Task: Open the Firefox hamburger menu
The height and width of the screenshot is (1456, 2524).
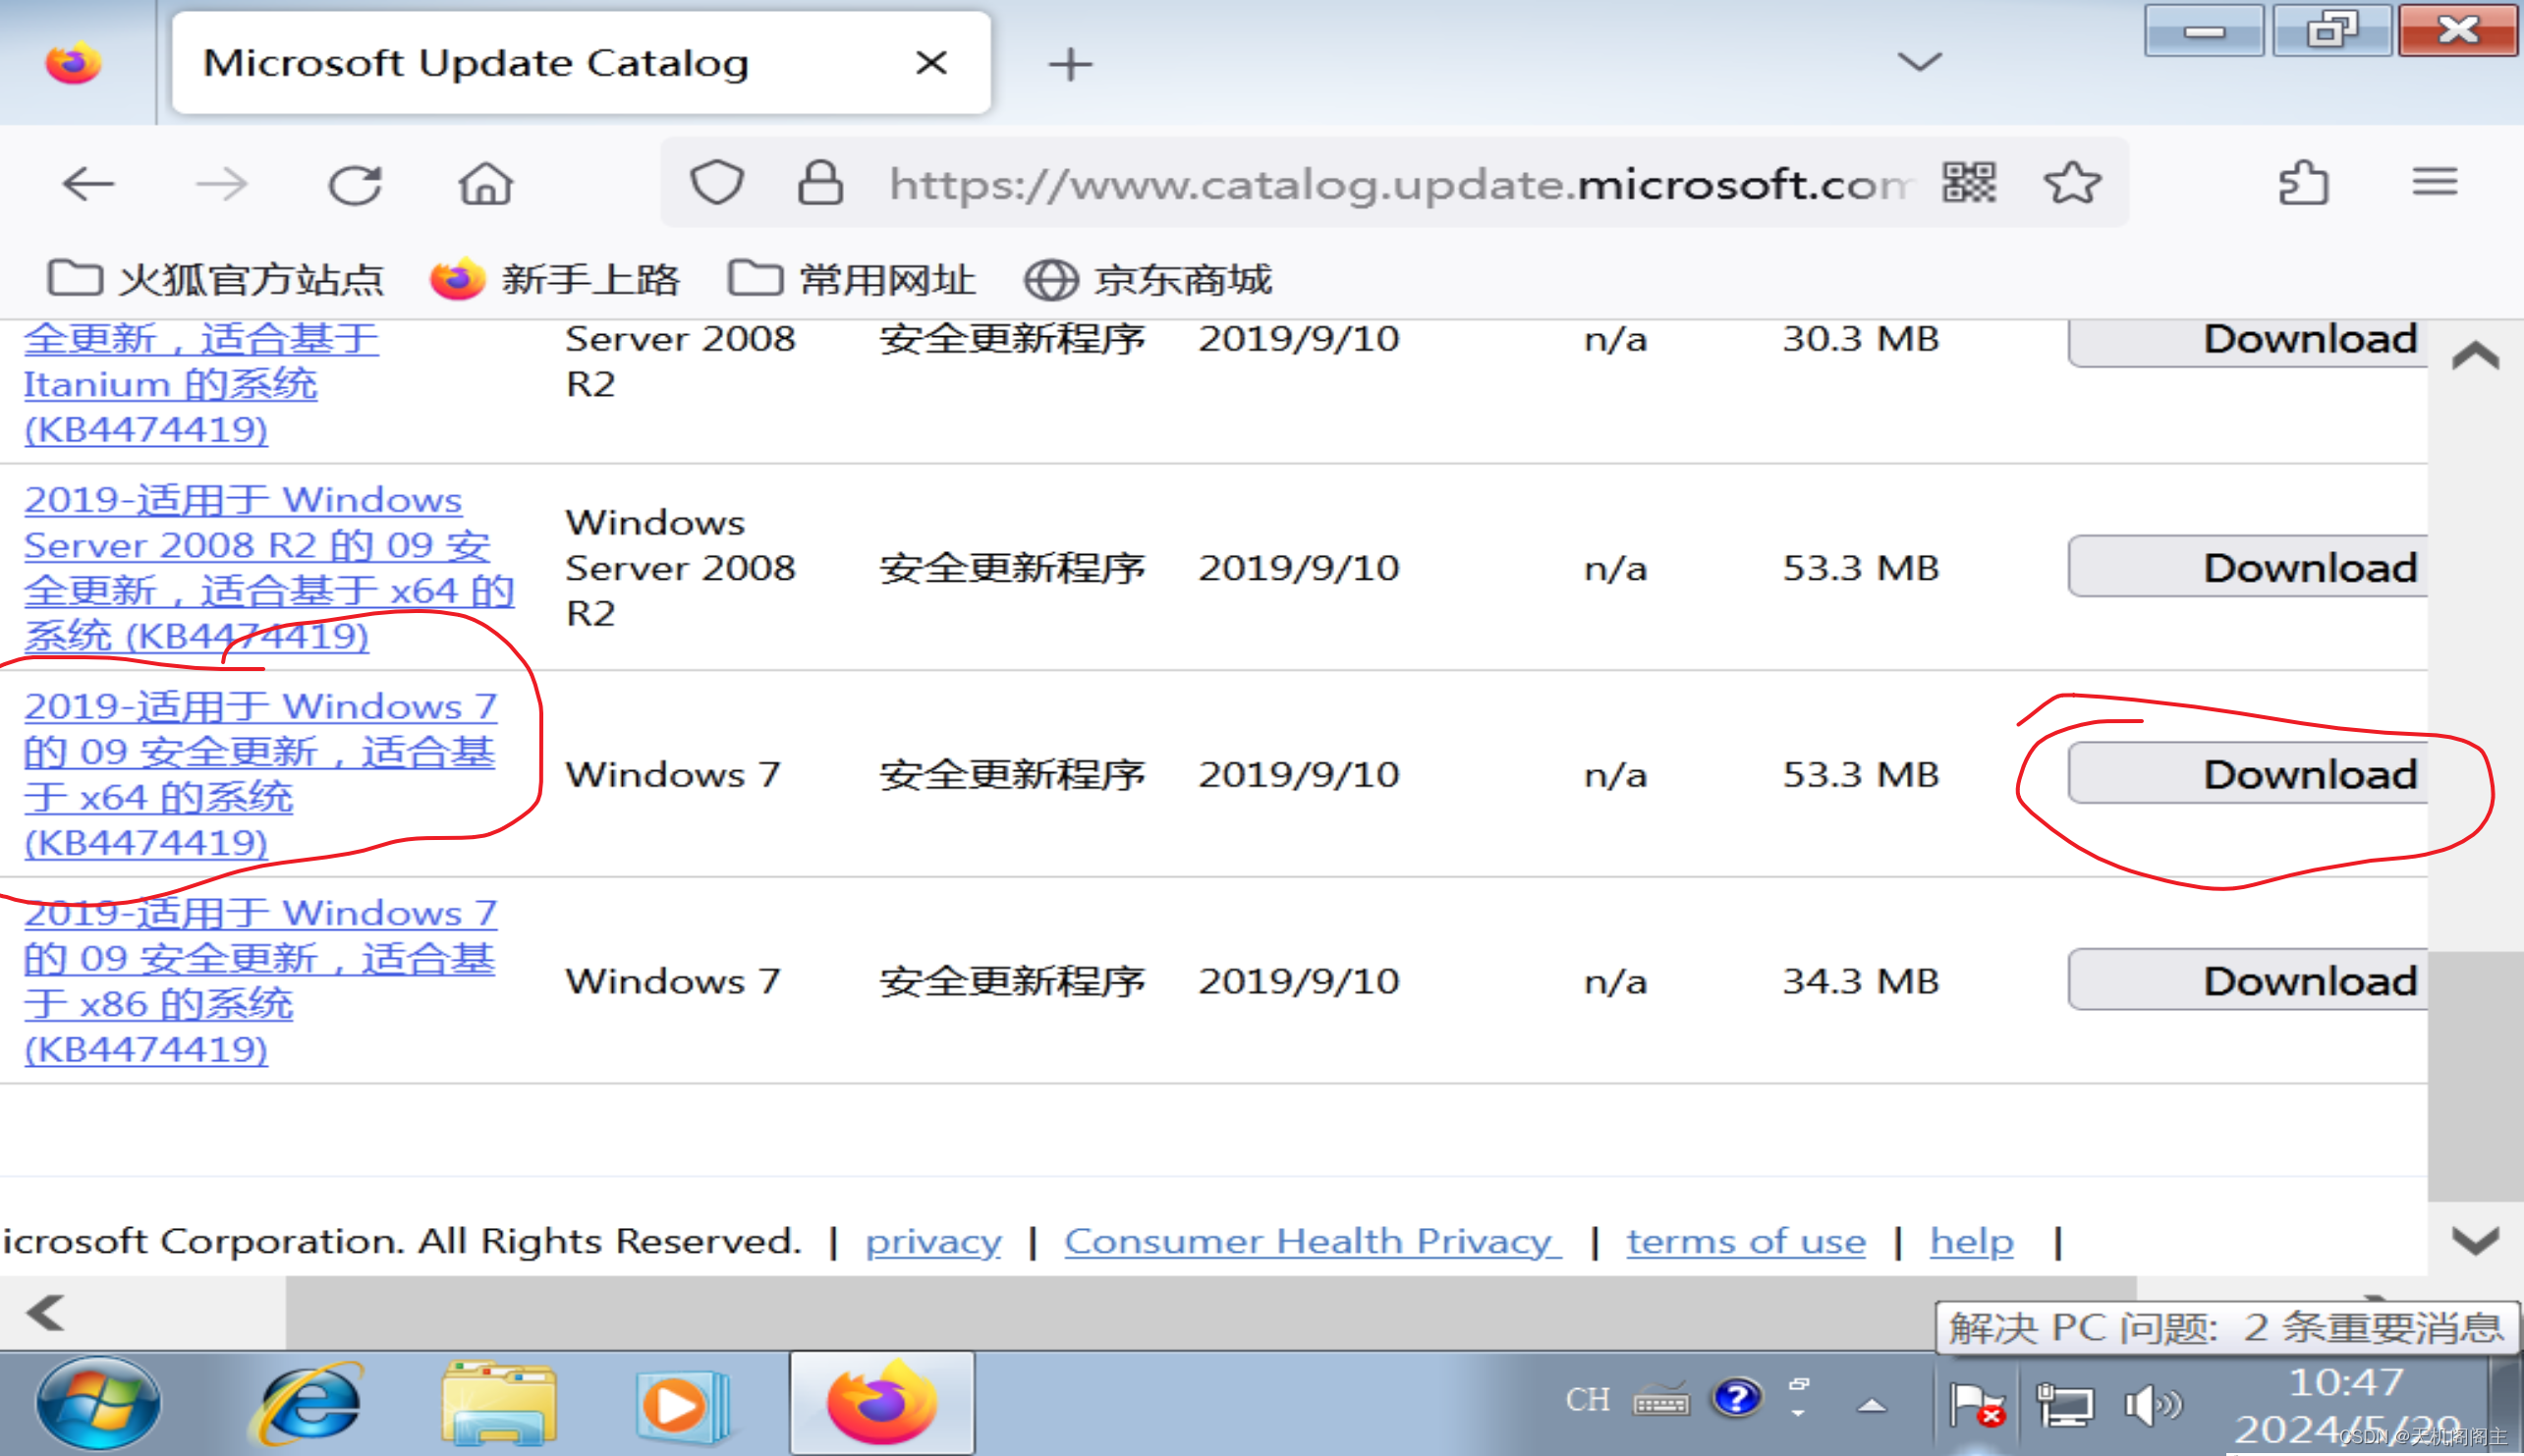Action: click(x=2434, y=183)
